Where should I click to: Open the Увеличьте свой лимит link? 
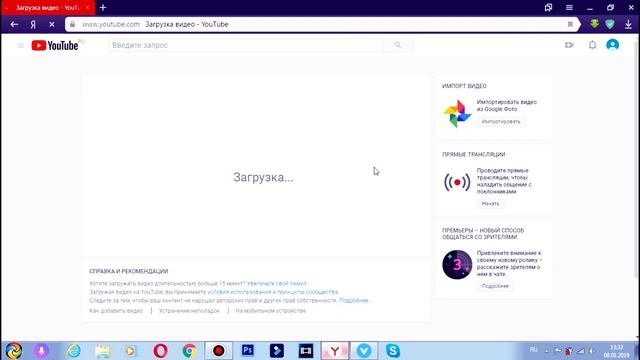coord(276,283)
